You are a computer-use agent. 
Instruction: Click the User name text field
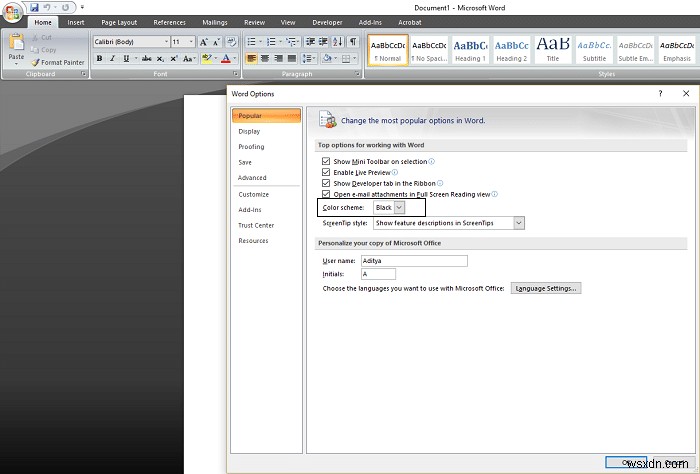(414, 261)
